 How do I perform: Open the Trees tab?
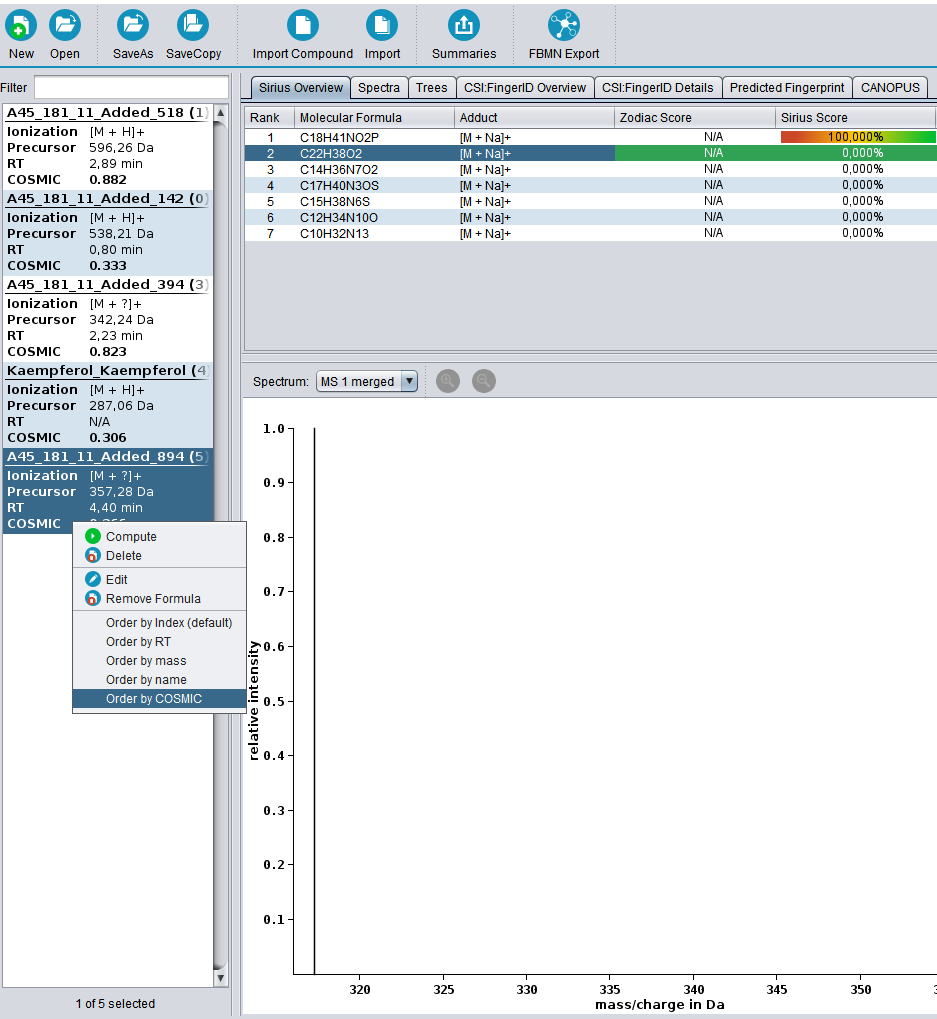click(431, 88)
